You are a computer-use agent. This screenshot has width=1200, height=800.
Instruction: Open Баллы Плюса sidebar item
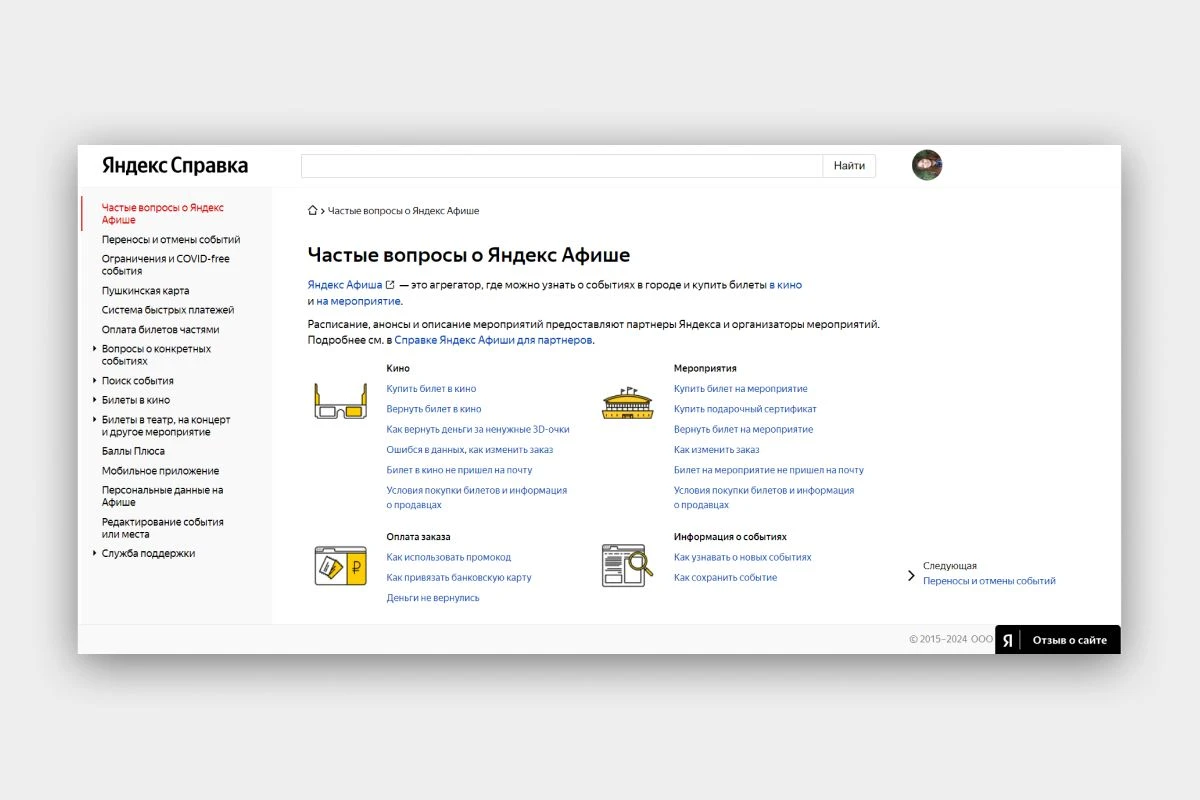click(x=133, y=451)
